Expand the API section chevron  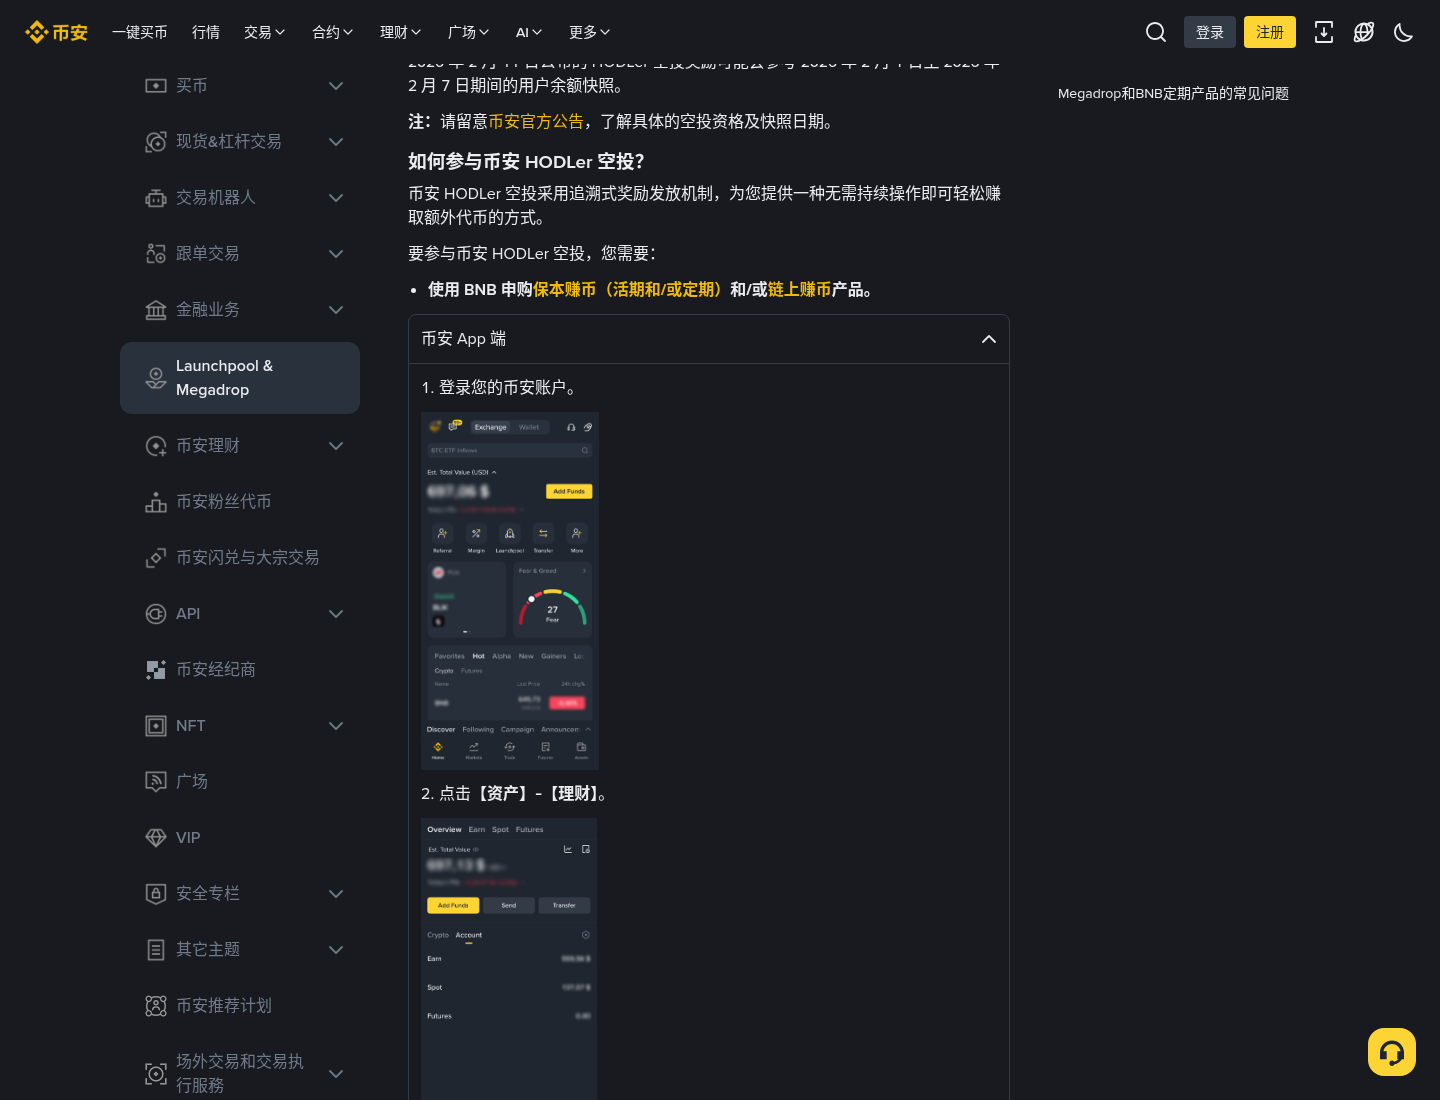336,614
